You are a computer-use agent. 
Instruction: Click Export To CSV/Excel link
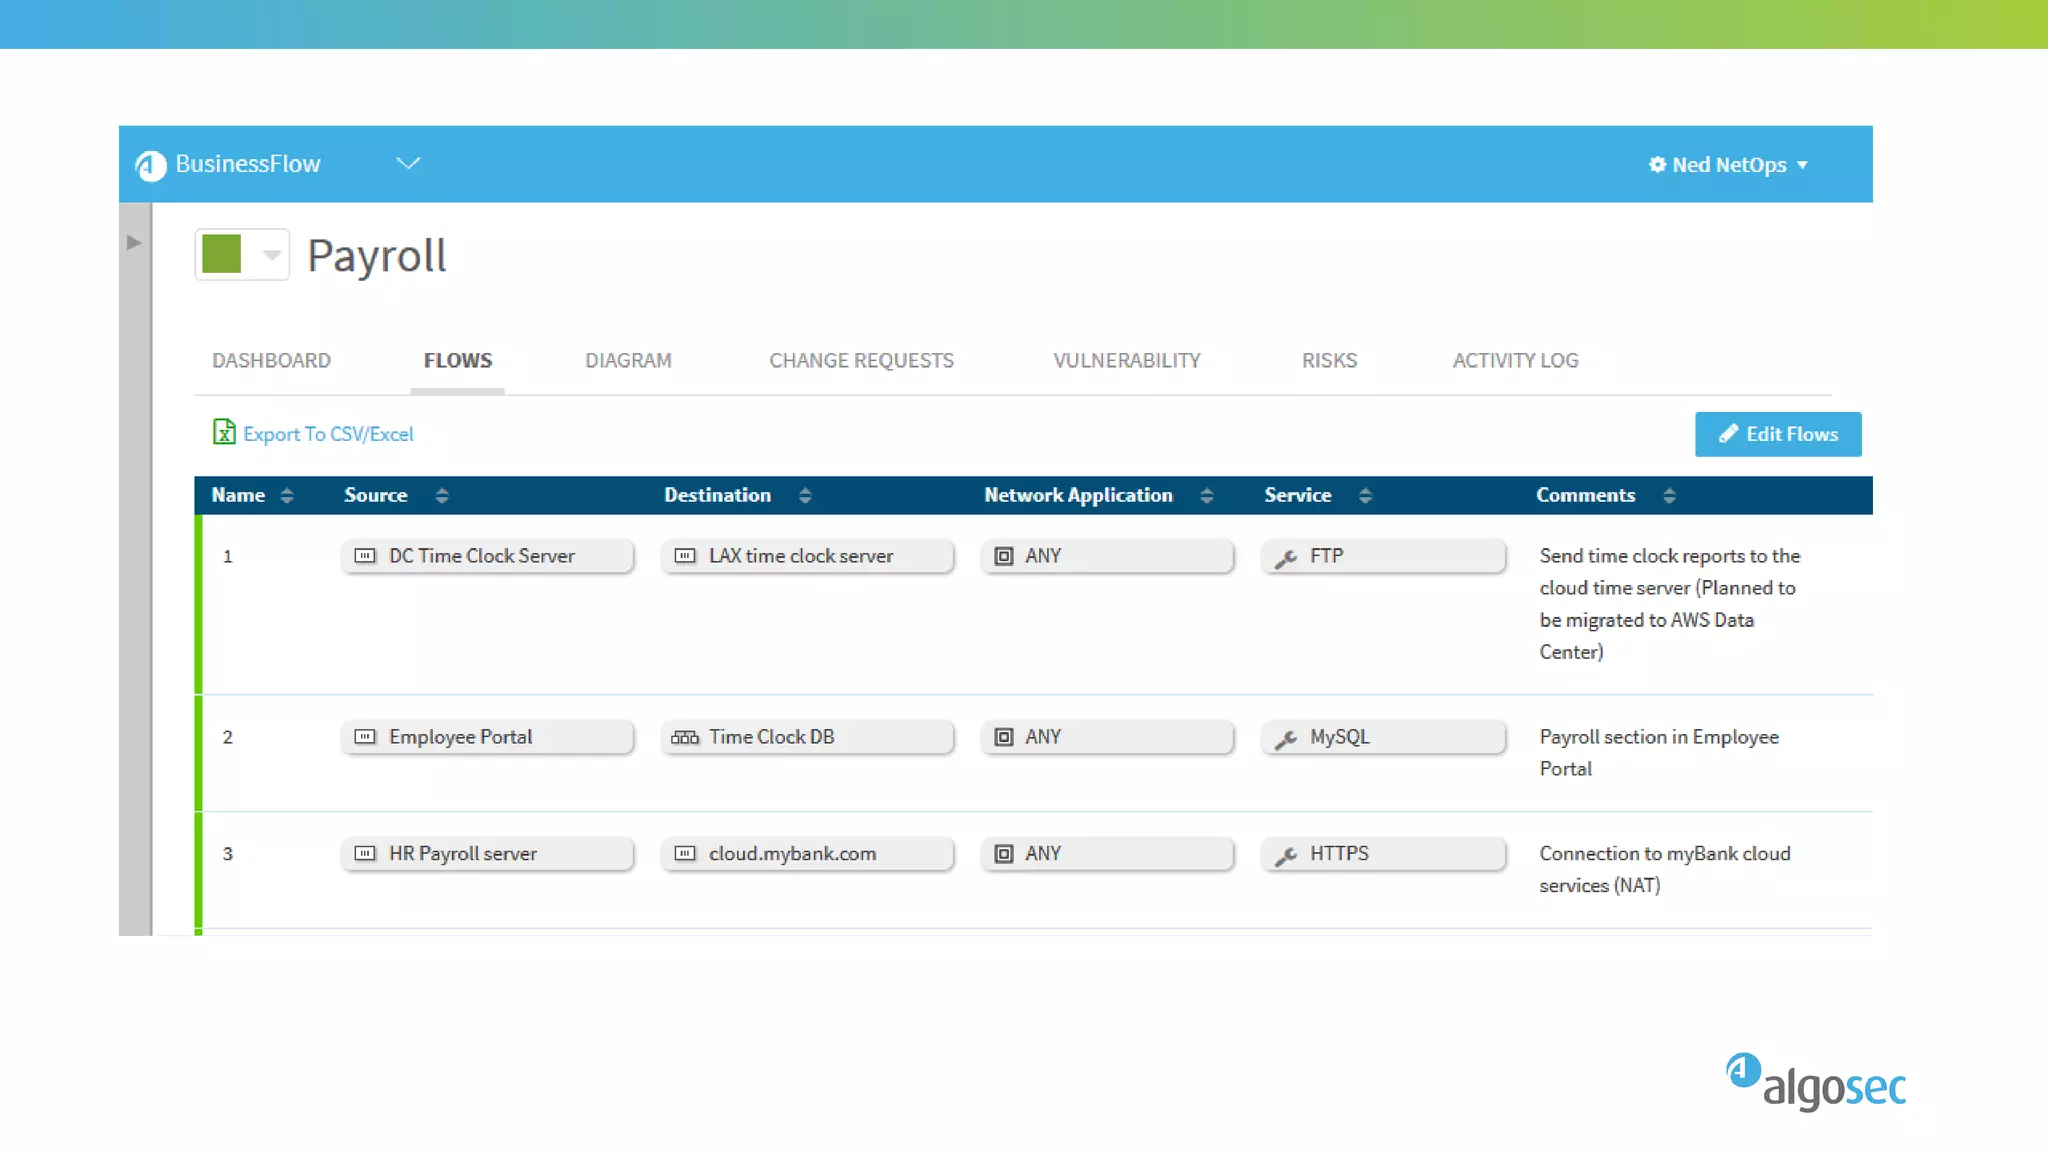tap(328, 434)
